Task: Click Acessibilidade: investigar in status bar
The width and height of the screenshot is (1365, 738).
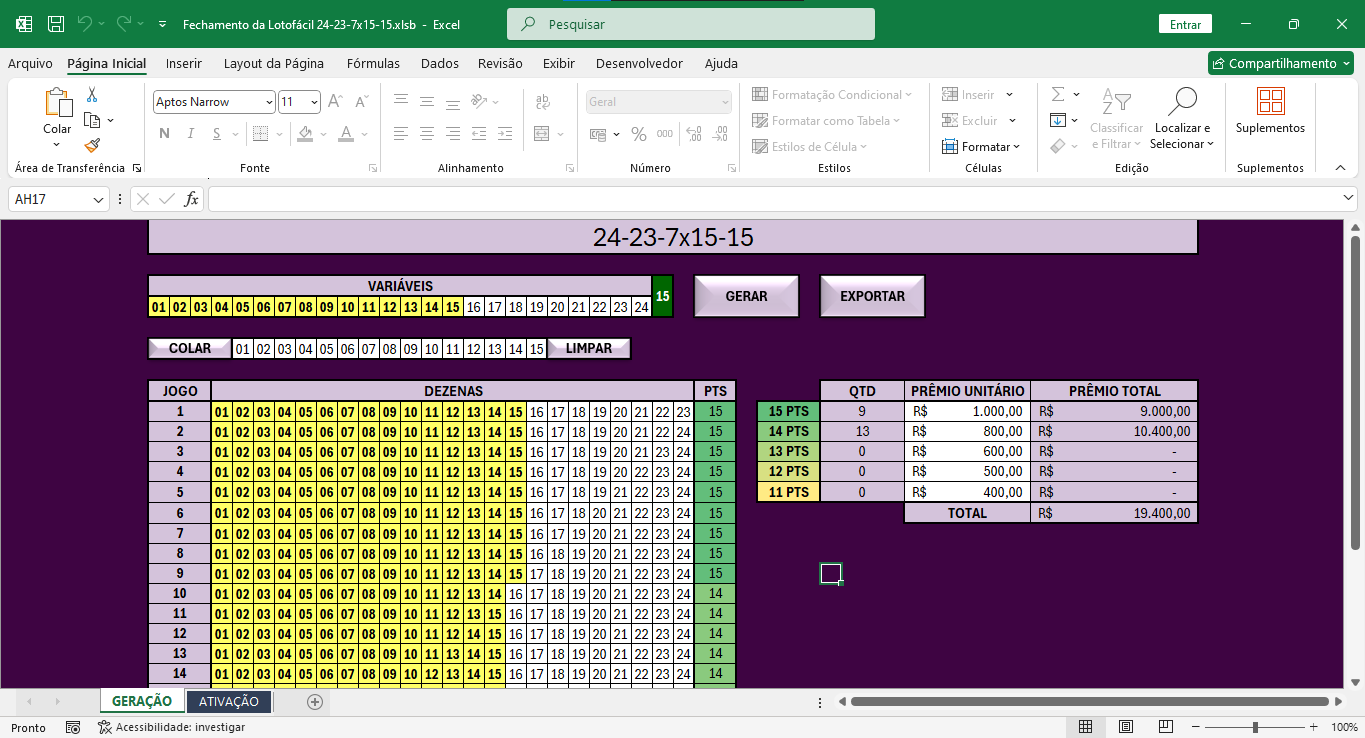Action: point(171,727)
